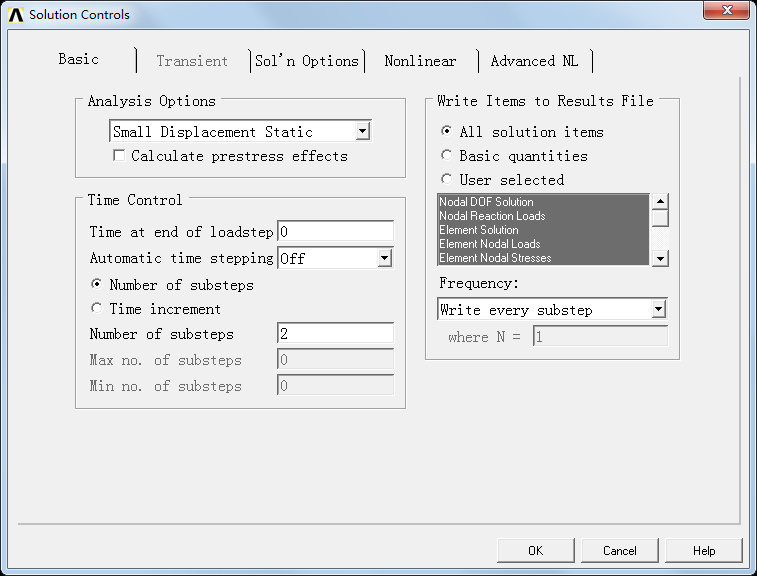Image resolution: width=757 pixels, height=576 pixels.
Task: Switch to the Sol'n Options tab
Action: (306, 61)
